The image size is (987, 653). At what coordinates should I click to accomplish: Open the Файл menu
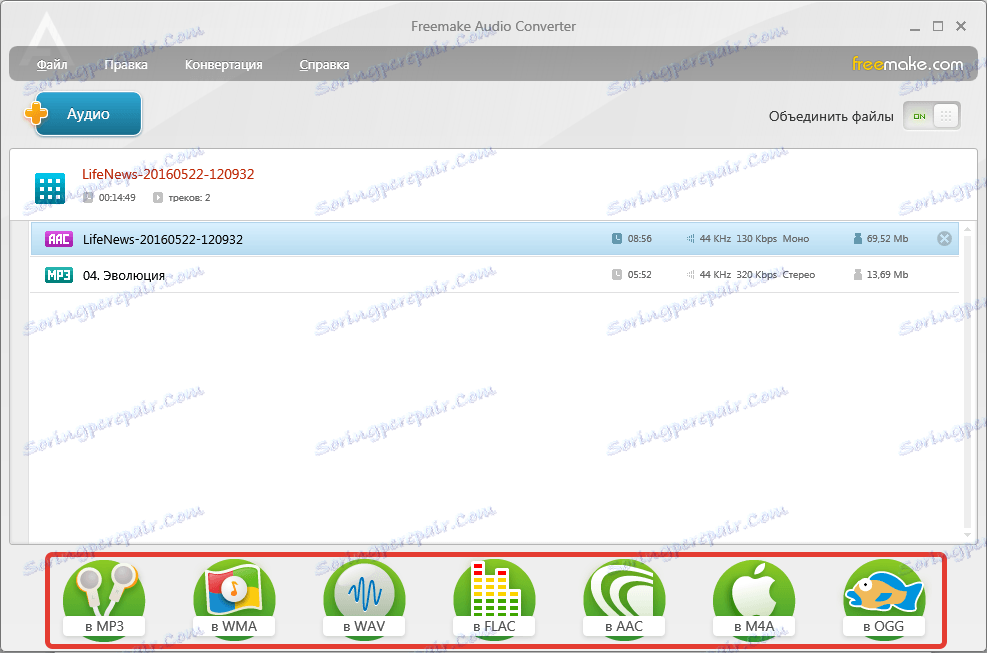coord(51,64)
